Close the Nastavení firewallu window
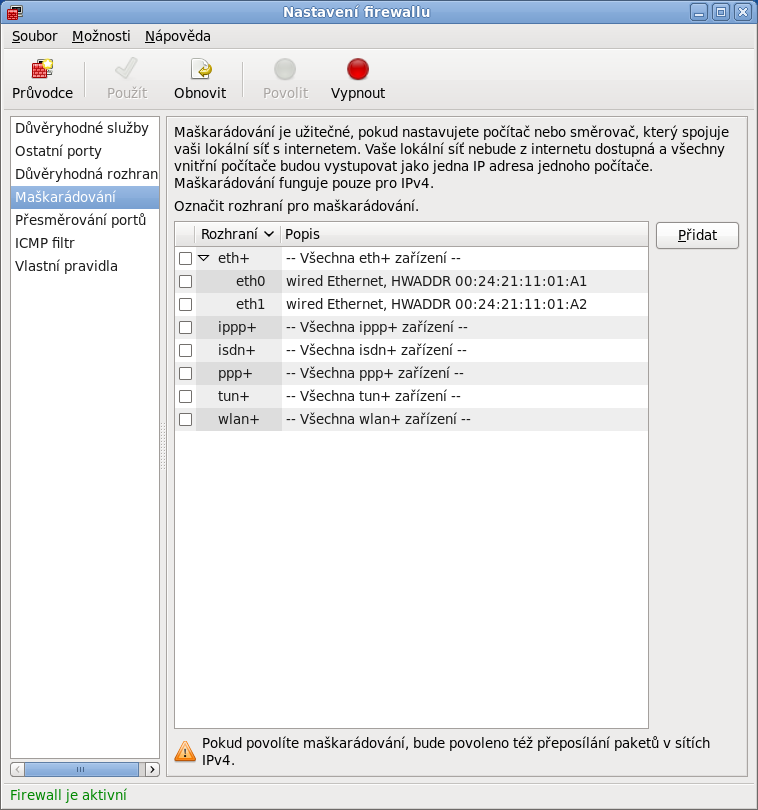 (743, 12)
